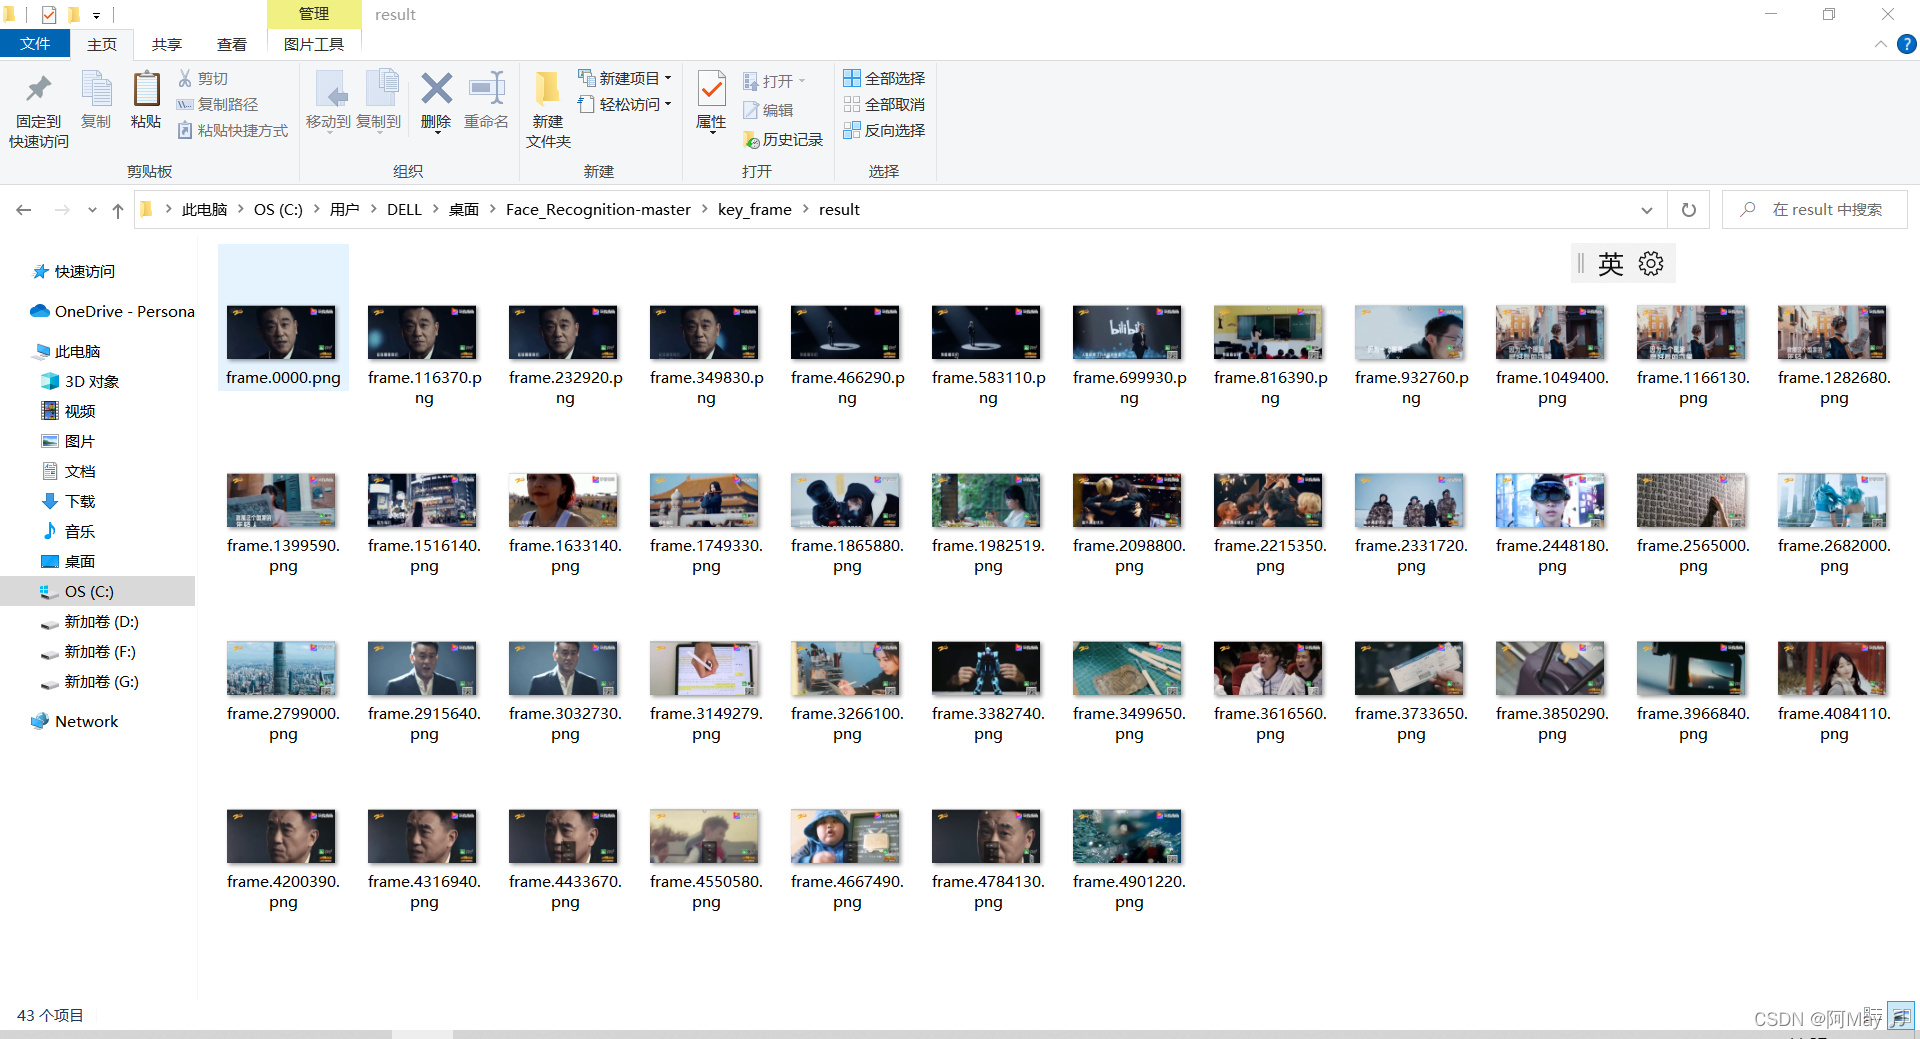Screen dimensions: 1920x1039
Task: Open the 文件 file menu tab
Action: click(x=35, y=44)
